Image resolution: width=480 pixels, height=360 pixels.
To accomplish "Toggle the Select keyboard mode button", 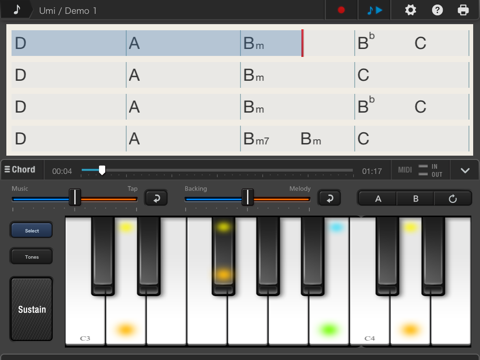I will click(x=32, y=231).
